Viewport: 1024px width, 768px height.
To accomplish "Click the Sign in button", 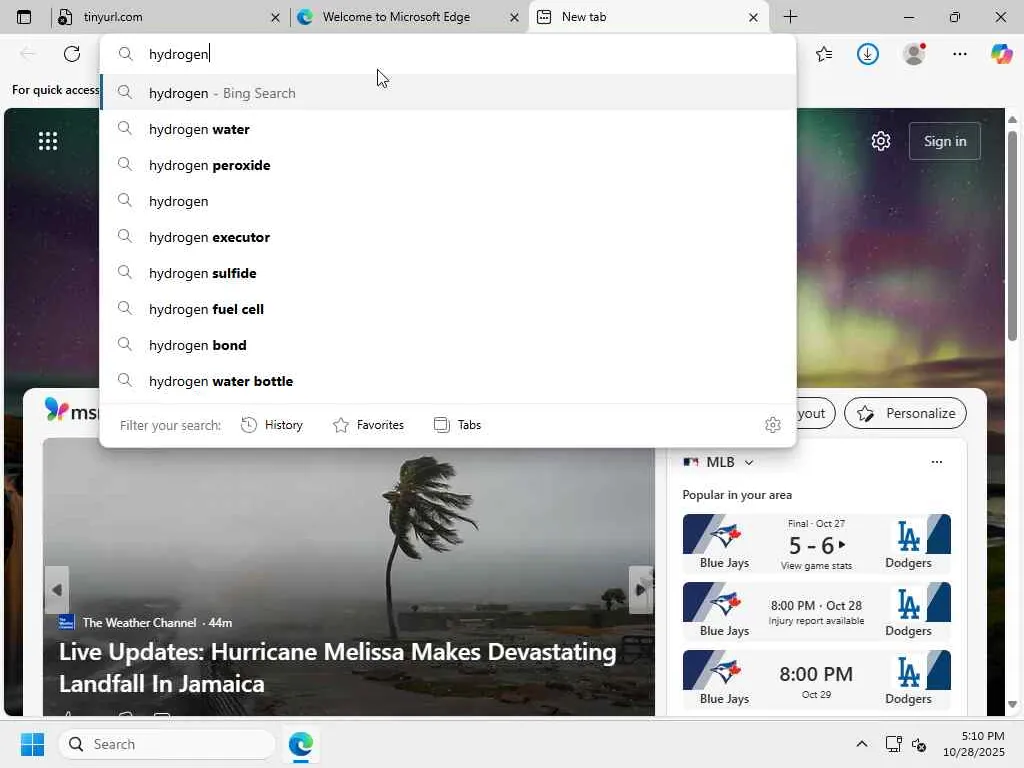I will (944, 141).
